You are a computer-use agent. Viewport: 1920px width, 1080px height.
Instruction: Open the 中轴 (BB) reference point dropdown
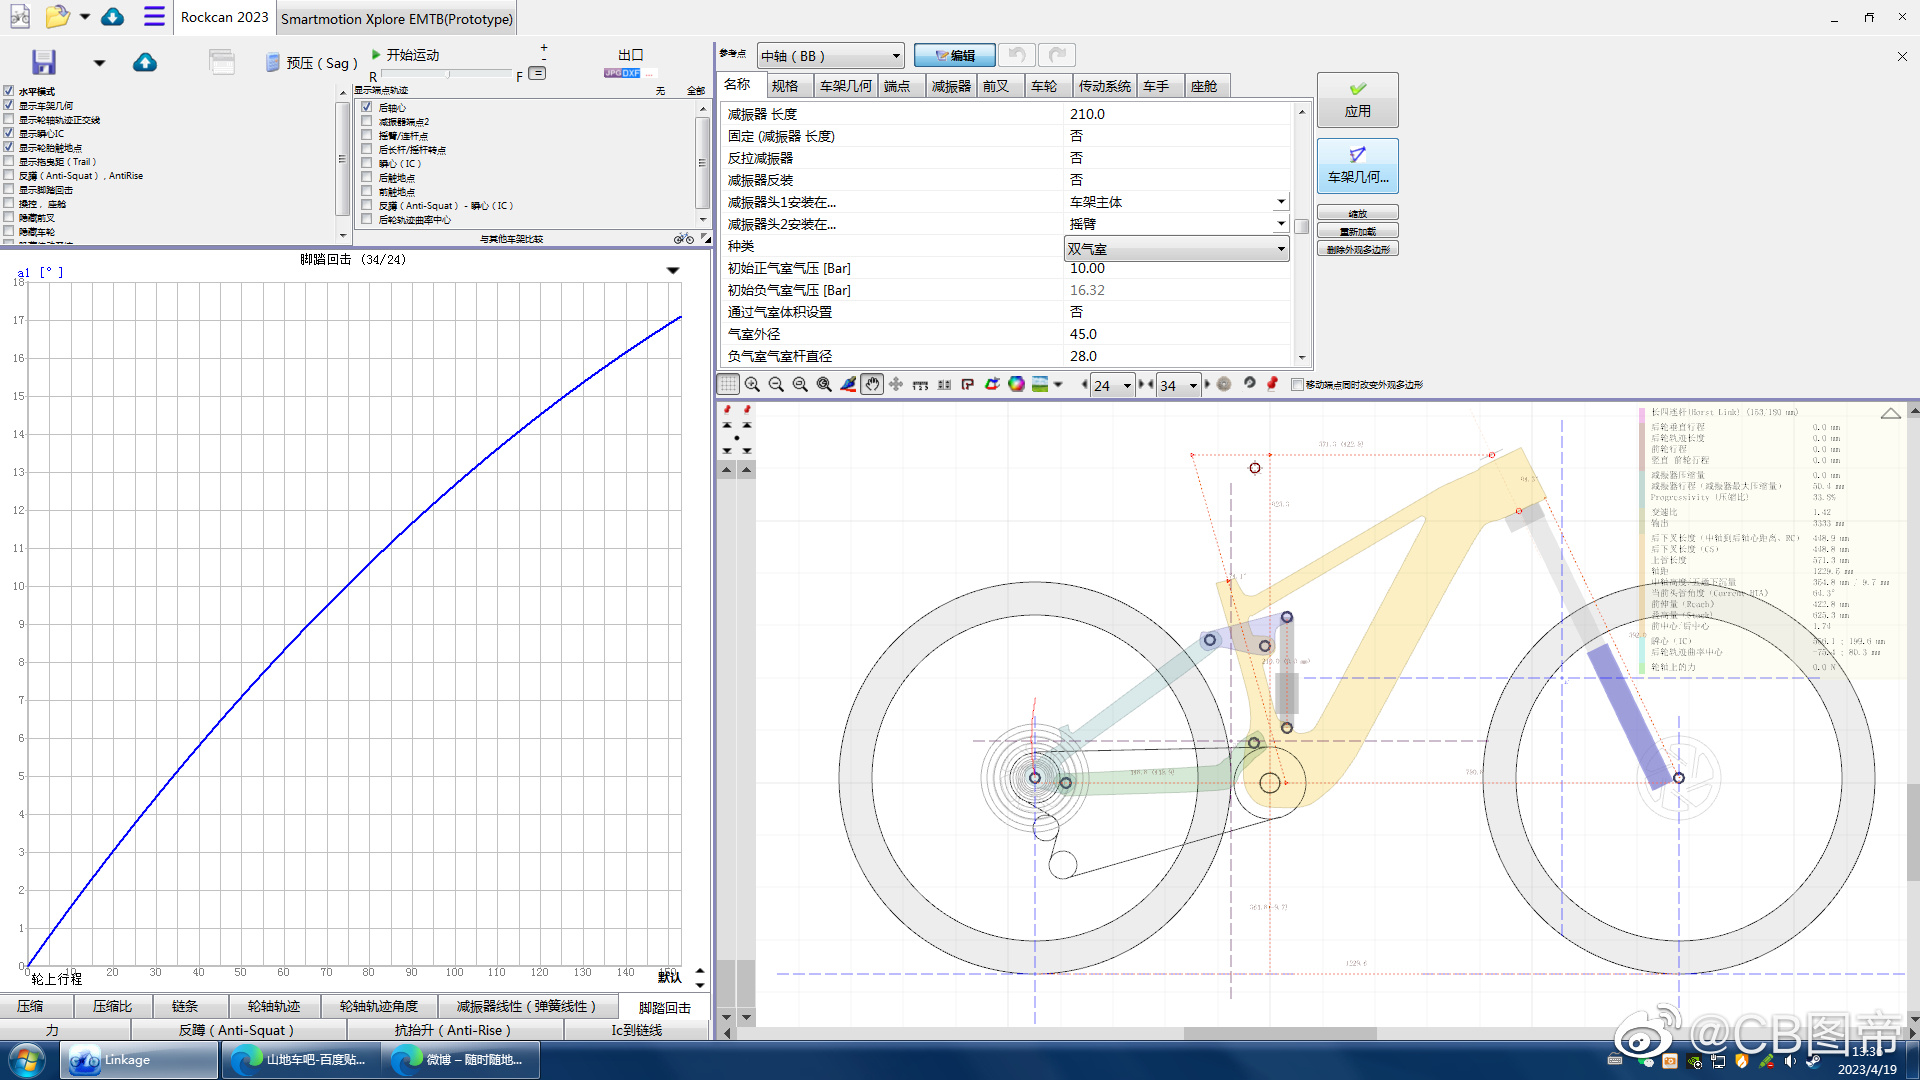click(x=831, y=56)
